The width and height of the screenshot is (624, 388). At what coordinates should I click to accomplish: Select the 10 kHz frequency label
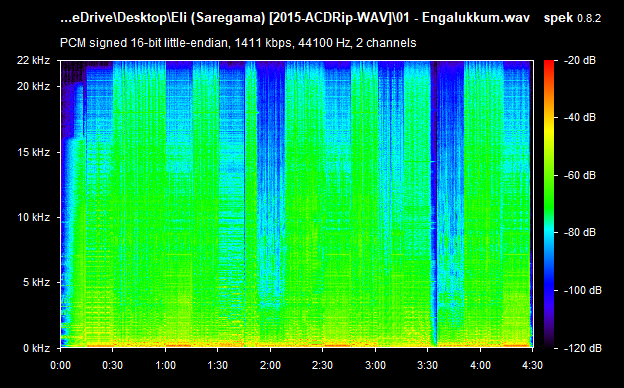coord(33,217)
